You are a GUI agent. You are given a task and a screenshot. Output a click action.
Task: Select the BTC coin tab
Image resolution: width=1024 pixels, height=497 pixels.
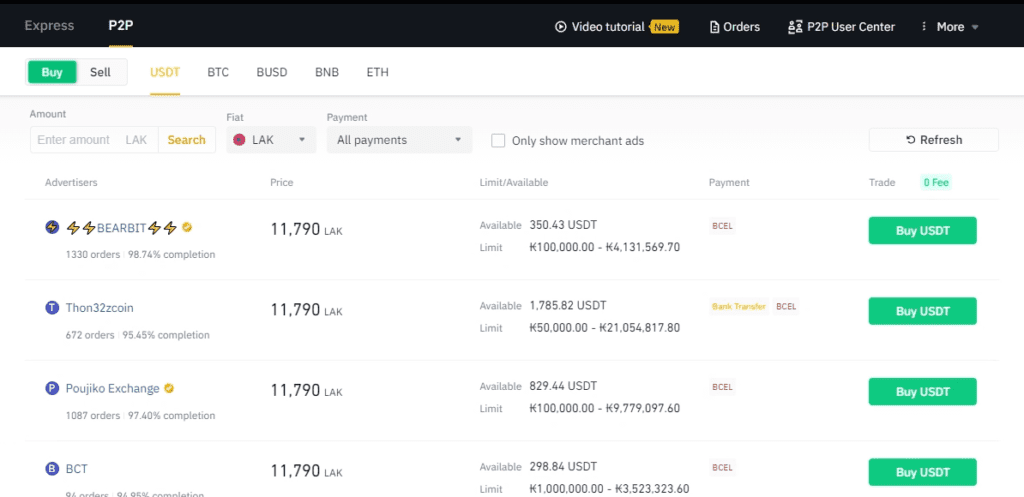pyautogui.click(x=218, y=72)
